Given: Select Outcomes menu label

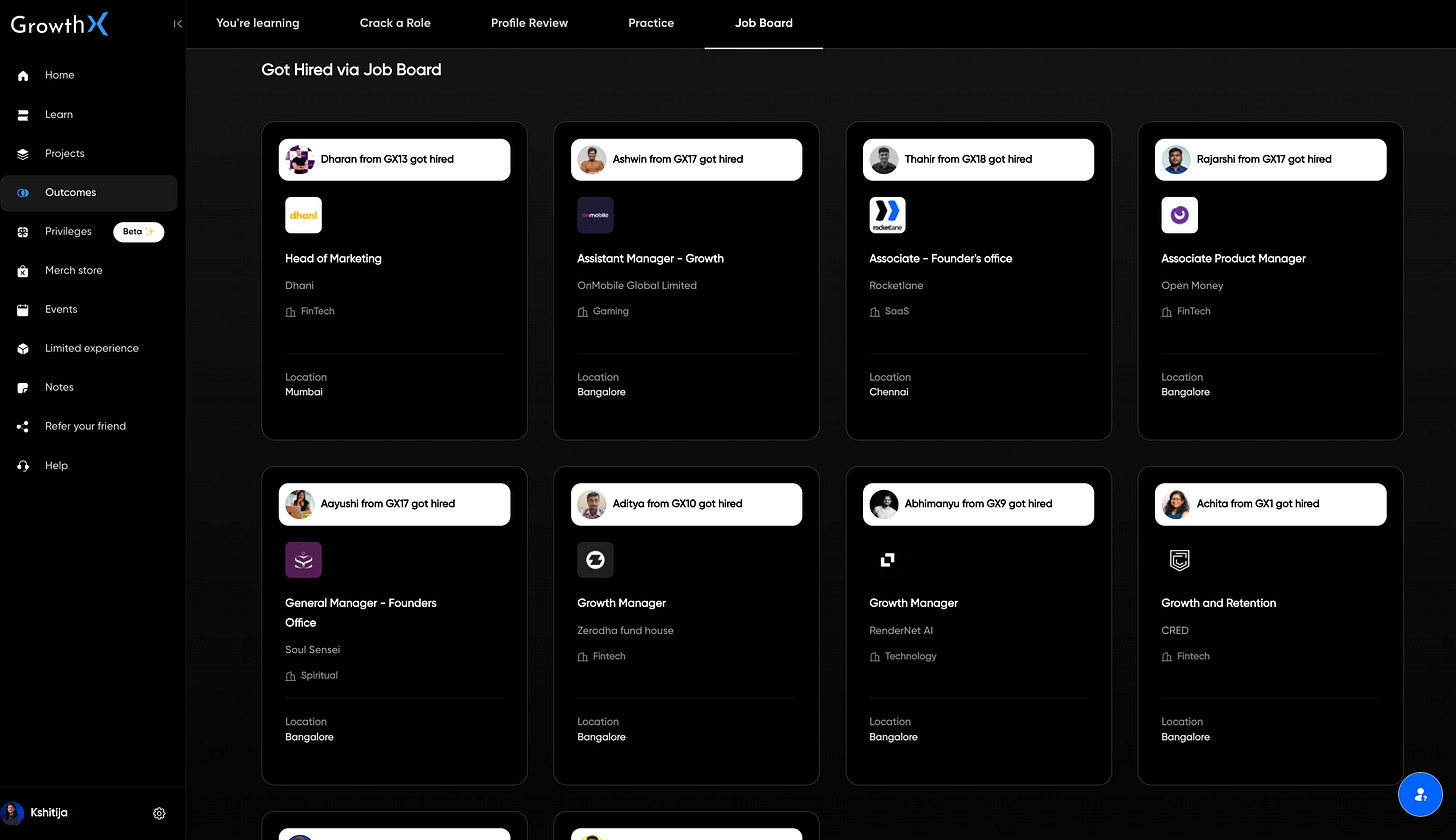Looking at the screenshot, I should pyautogui.click(x=71, y=192).
